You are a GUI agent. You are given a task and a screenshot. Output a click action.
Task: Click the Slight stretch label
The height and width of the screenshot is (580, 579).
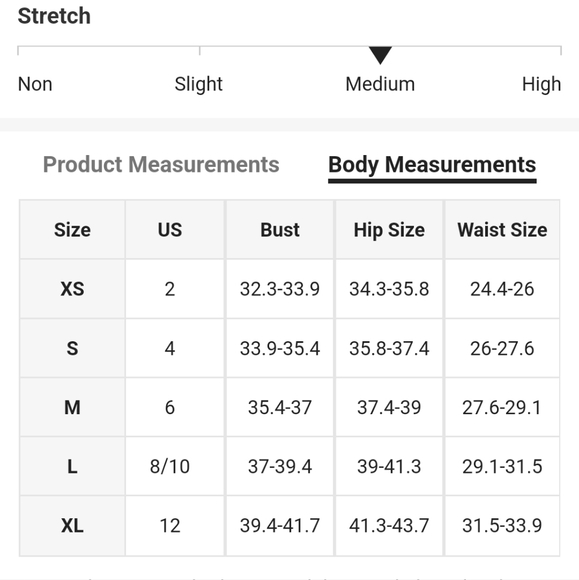pyautogui.click(x=198, y=84)
